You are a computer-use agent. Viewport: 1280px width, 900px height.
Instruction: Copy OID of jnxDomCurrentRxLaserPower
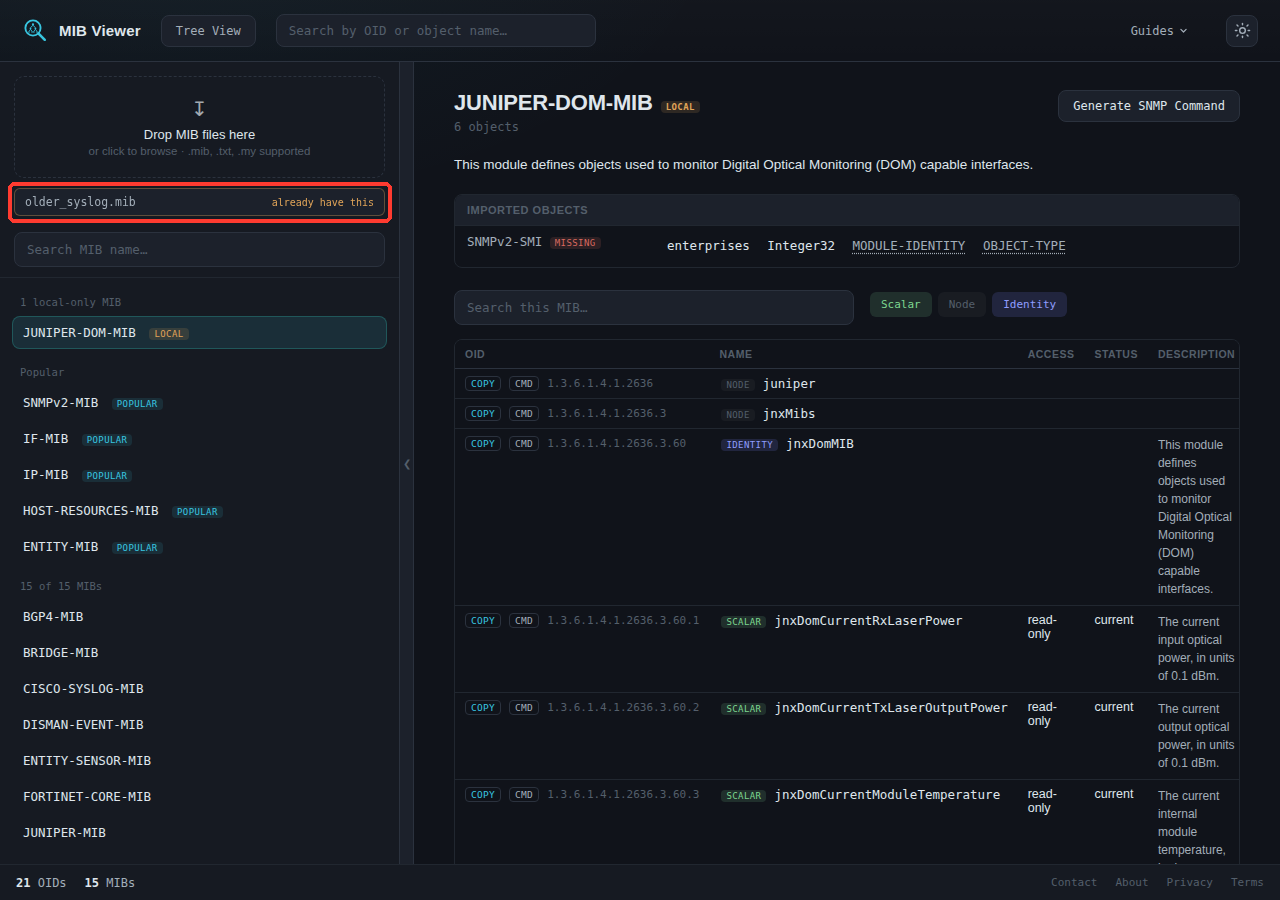(483, 620)
